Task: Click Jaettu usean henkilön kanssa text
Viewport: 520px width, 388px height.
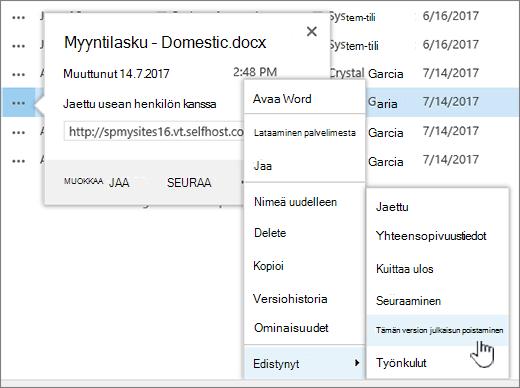Action: (140, 104)
